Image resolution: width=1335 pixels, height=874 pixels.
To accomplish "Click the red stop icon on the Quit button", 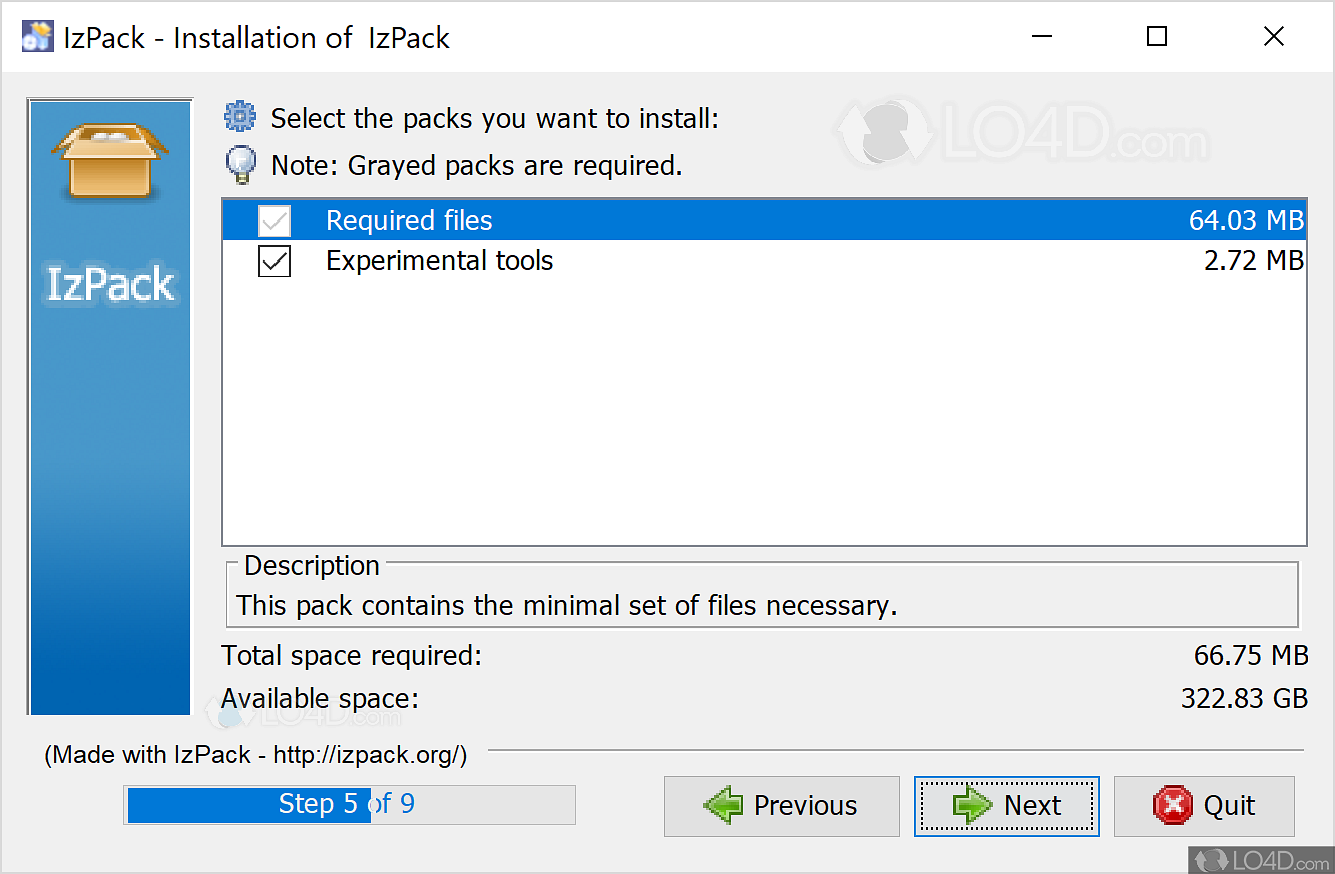I will (x=1170, y=805).
